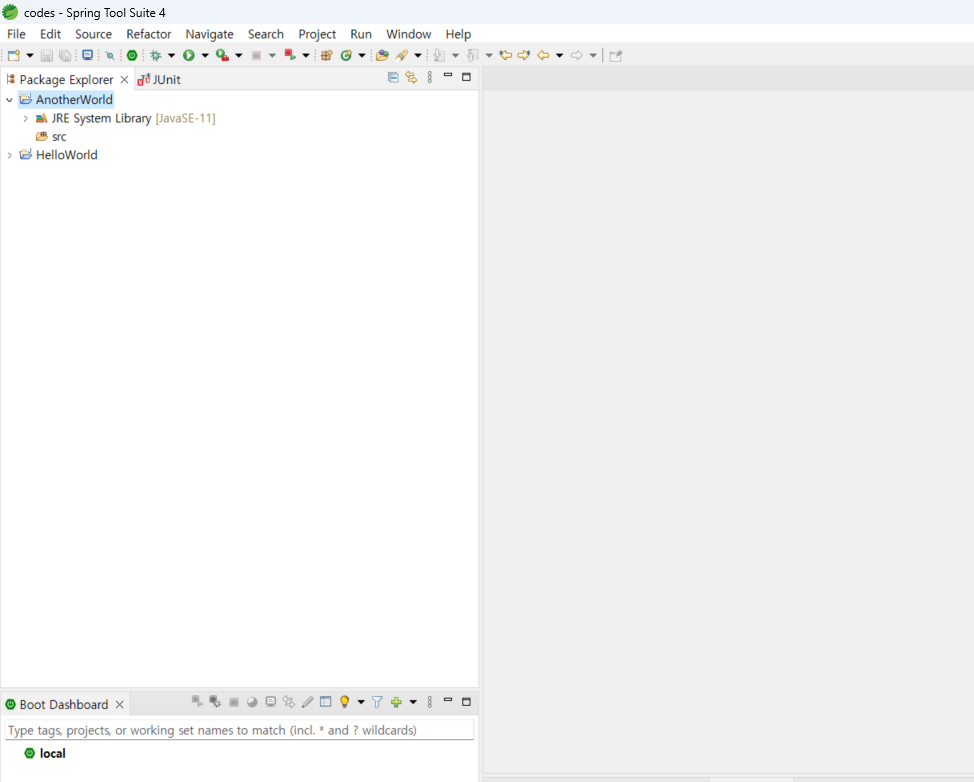974x782 pixels.
Task: Open the light bulb dropdown arrow
Action: 361,702
